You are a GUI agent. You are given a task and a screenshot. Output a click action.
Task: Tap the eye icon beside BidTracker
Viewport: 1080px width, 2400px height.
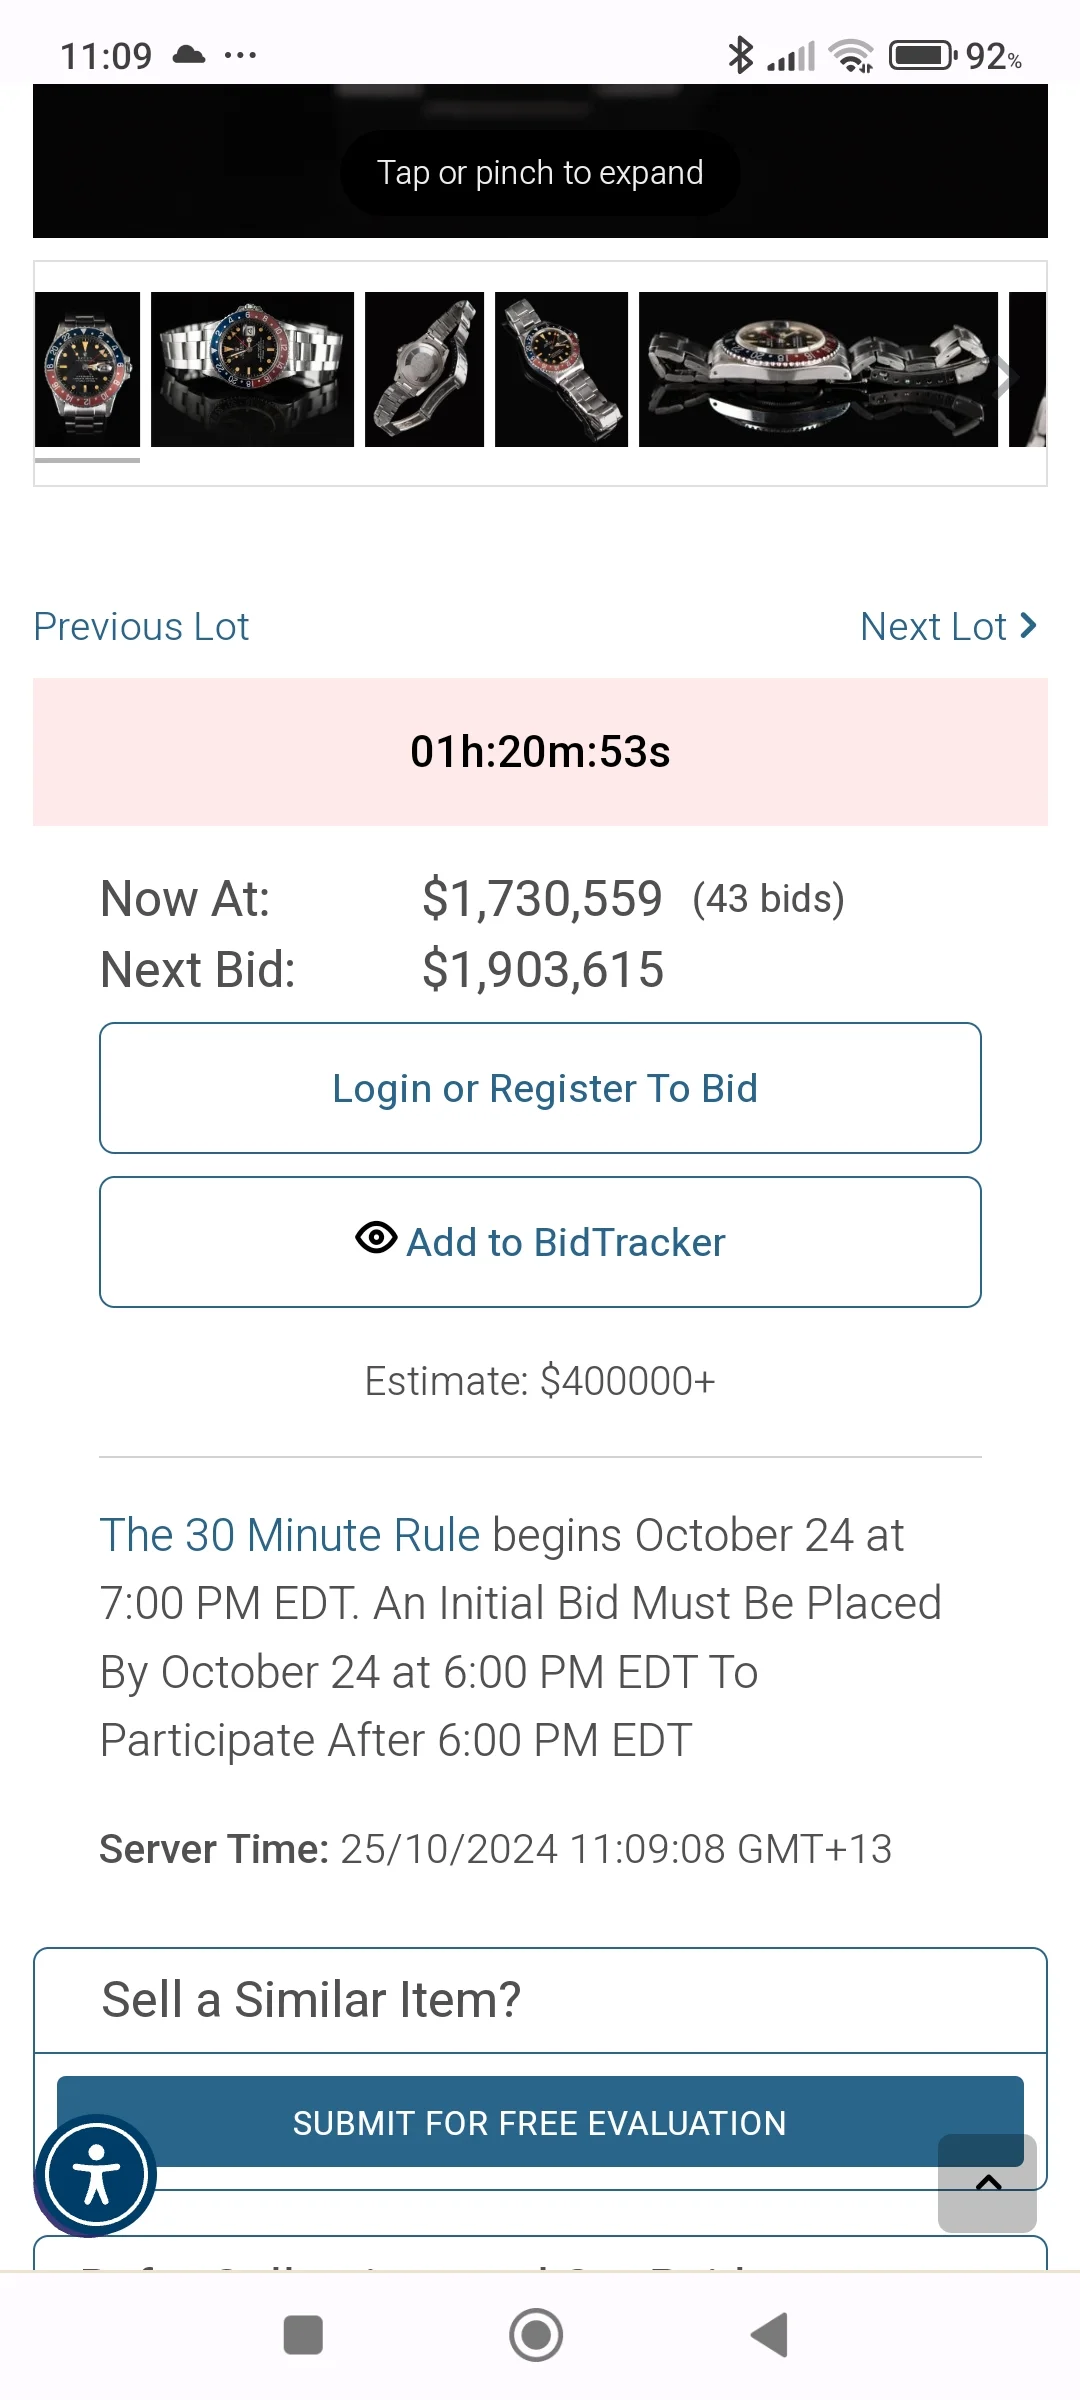pyautogui.click(x=376, y=1238)
